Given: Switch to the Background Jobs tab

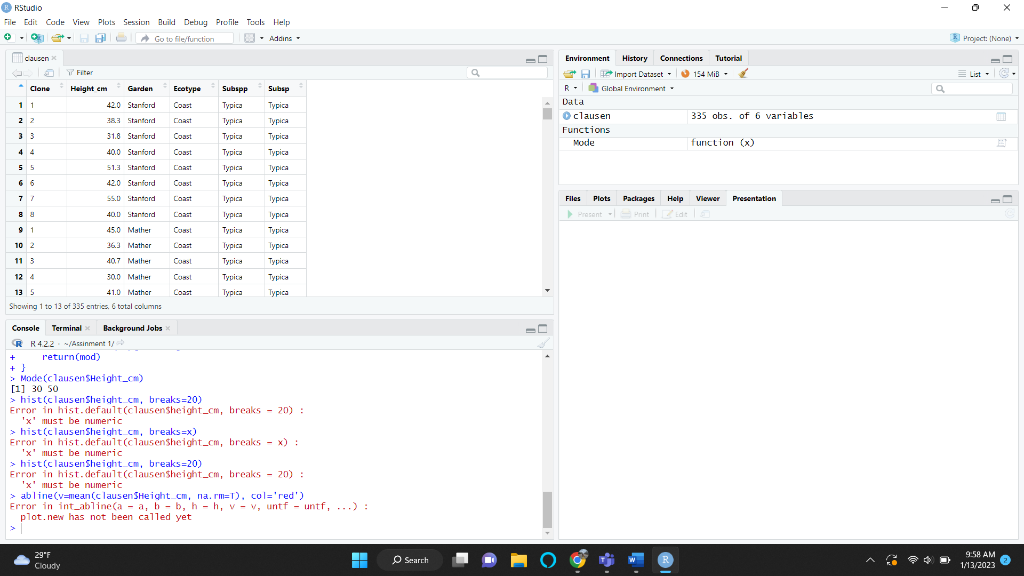Looking at the screenshot, I should (x=132, y=328).
